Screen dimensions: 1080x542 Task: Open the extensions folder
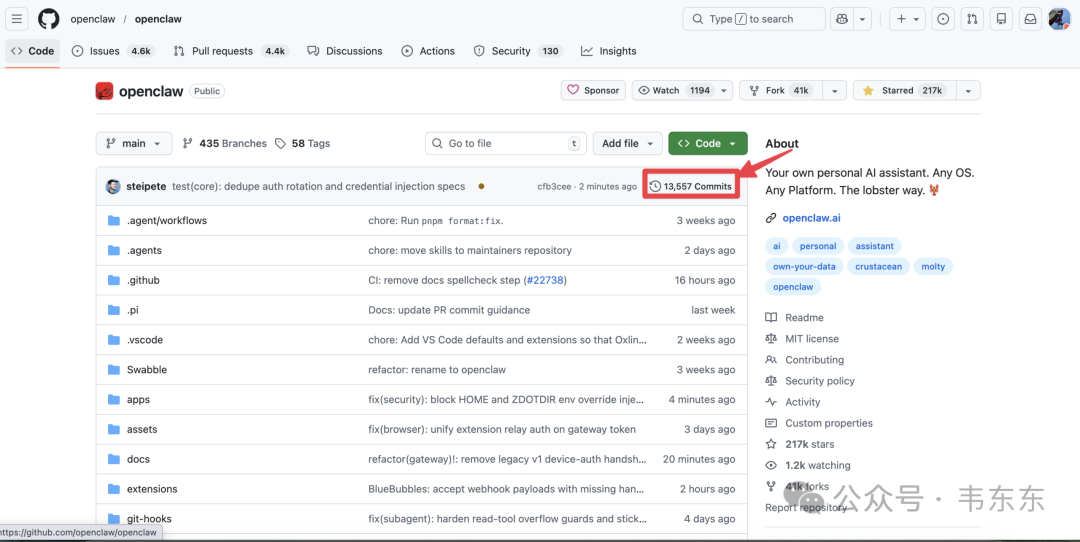pyautogui.click(x=152, y=489)
